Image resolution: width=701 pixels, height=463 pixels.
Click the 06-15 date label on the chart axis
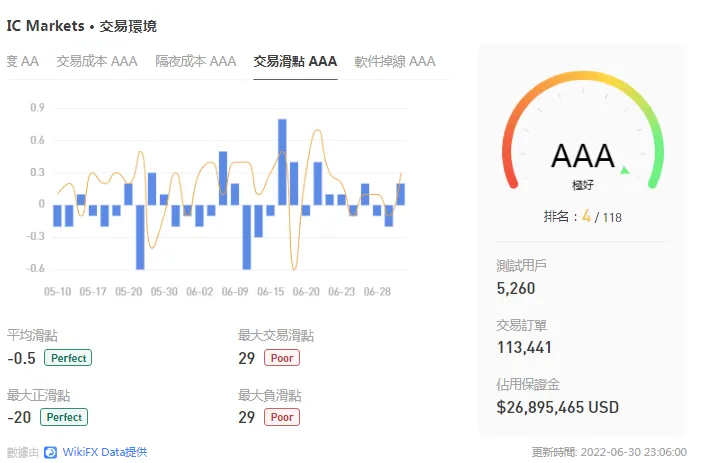(x=270, y=292)
